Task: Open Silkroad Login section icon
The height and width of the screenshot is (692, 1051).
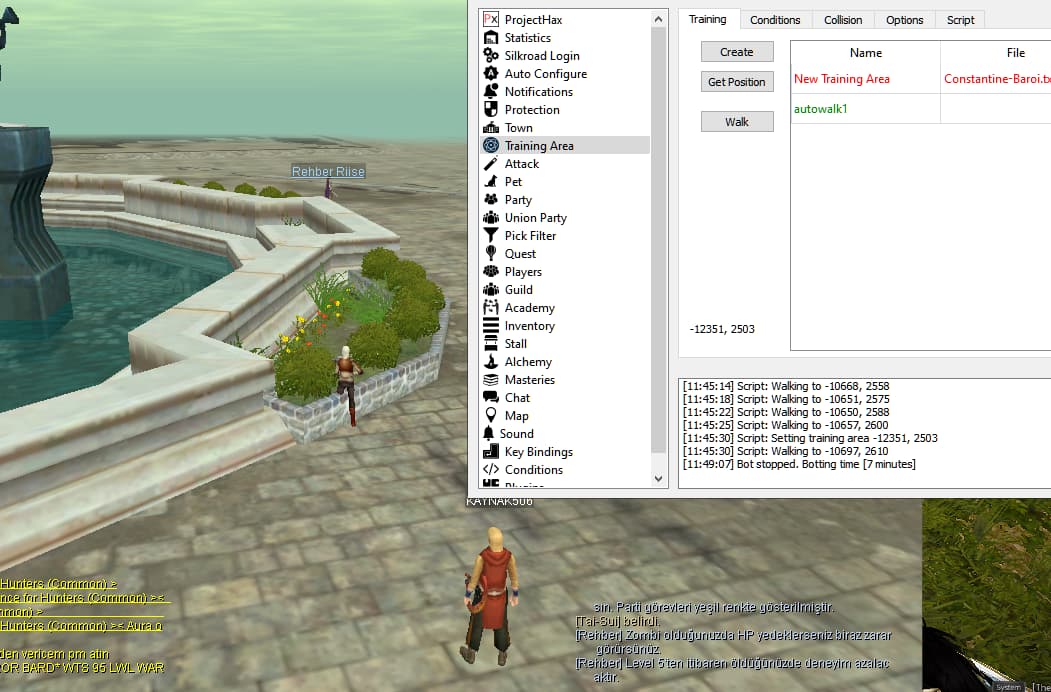Action: click(491, 56)
